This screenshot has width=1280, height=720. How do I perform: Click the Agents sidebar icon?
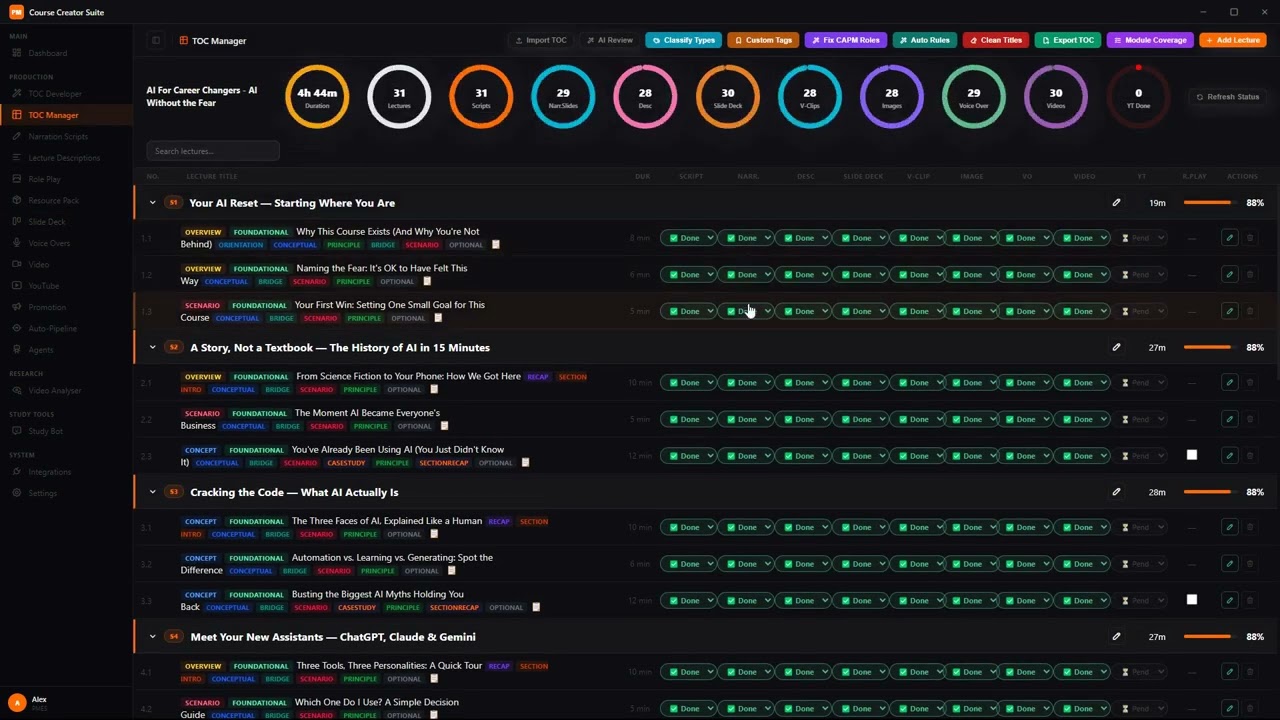tap(17, 350)
